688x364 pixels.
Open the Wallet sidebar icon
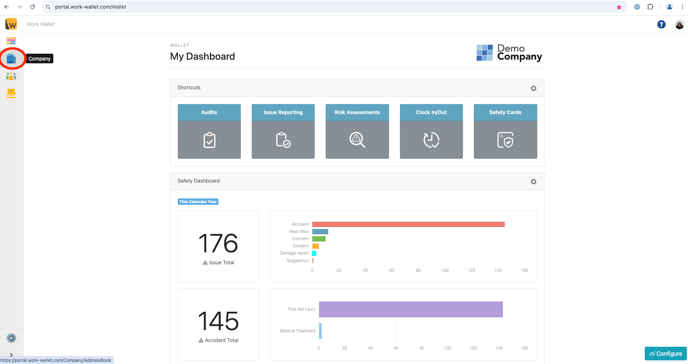(x=11, y=41)
